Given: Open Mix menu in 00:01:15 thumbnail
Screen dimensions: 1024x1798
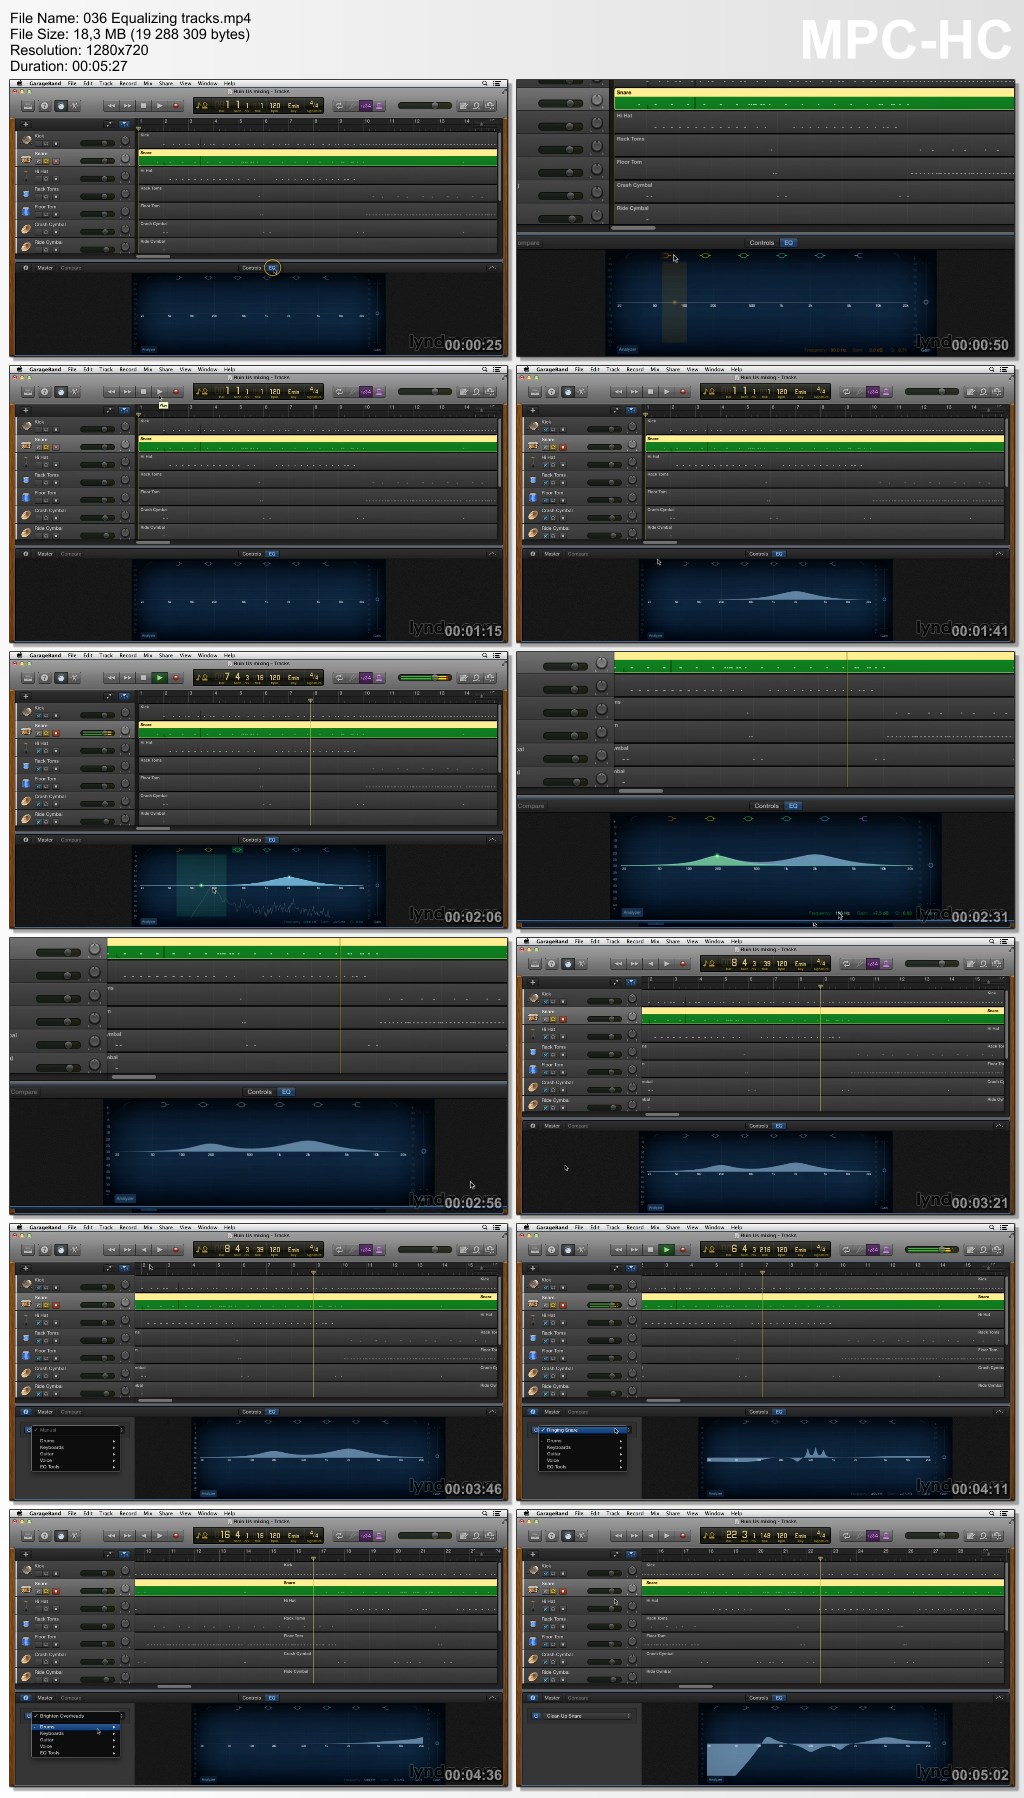Looking at the screenshot, I should pyautogui.click(x=148, y=369).
